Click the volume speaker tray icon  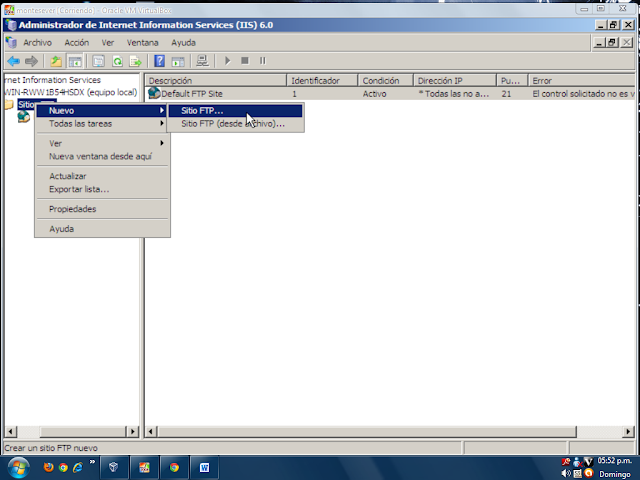point(566,473)
